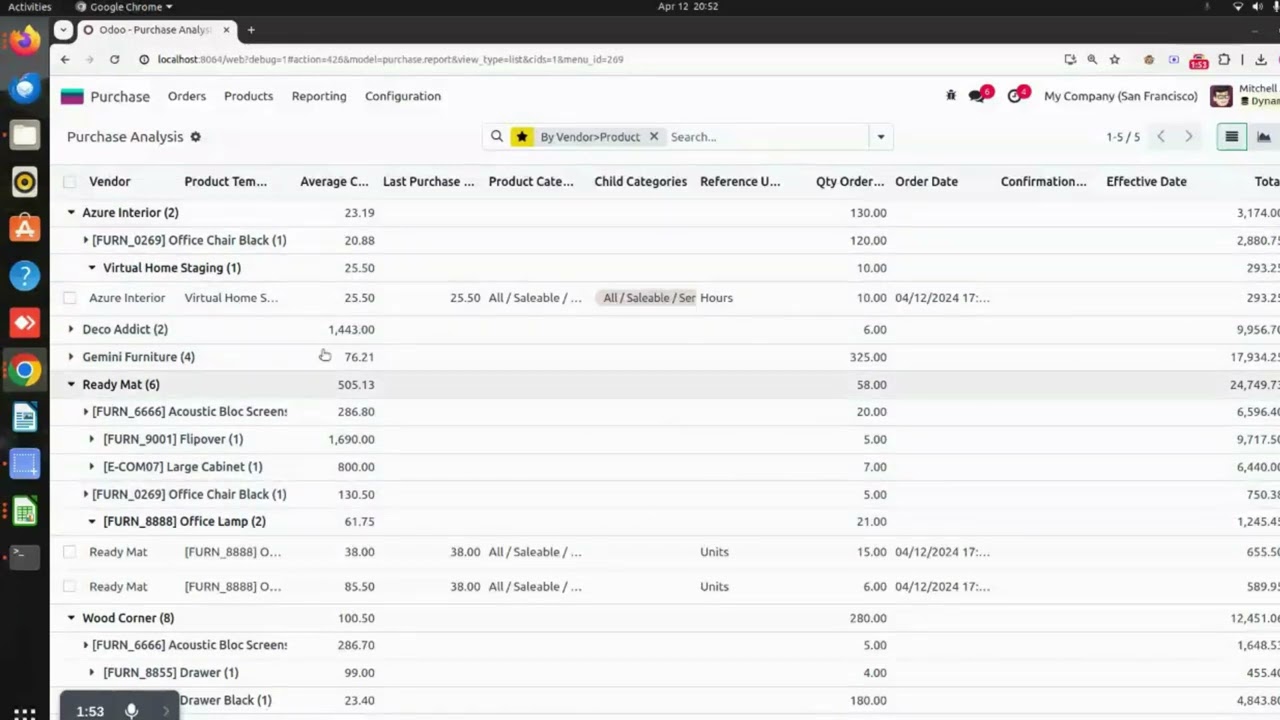
Task: Open the search options dropdown arrow
Action: point(881,137)
